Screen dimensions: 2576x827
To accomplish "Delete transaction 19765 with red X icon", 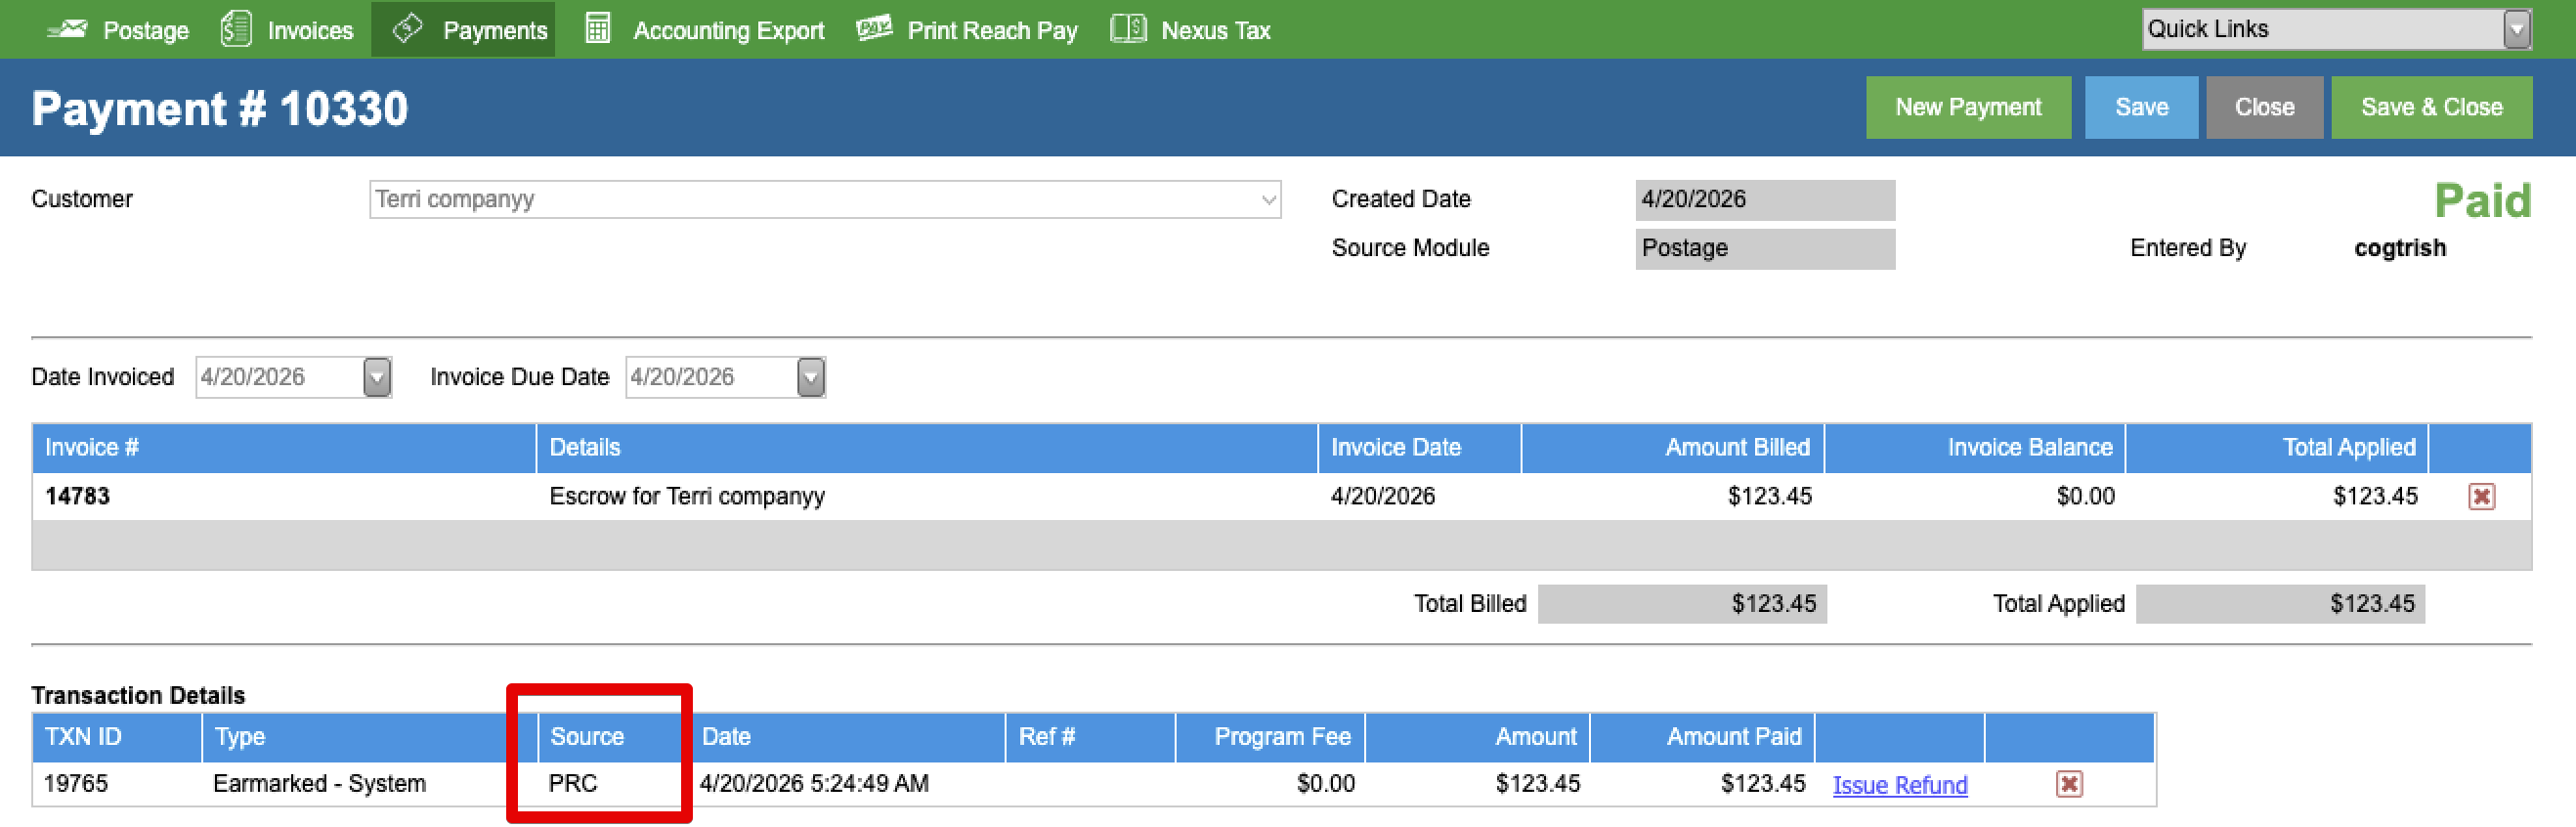I will click(x=2069, y=784).
